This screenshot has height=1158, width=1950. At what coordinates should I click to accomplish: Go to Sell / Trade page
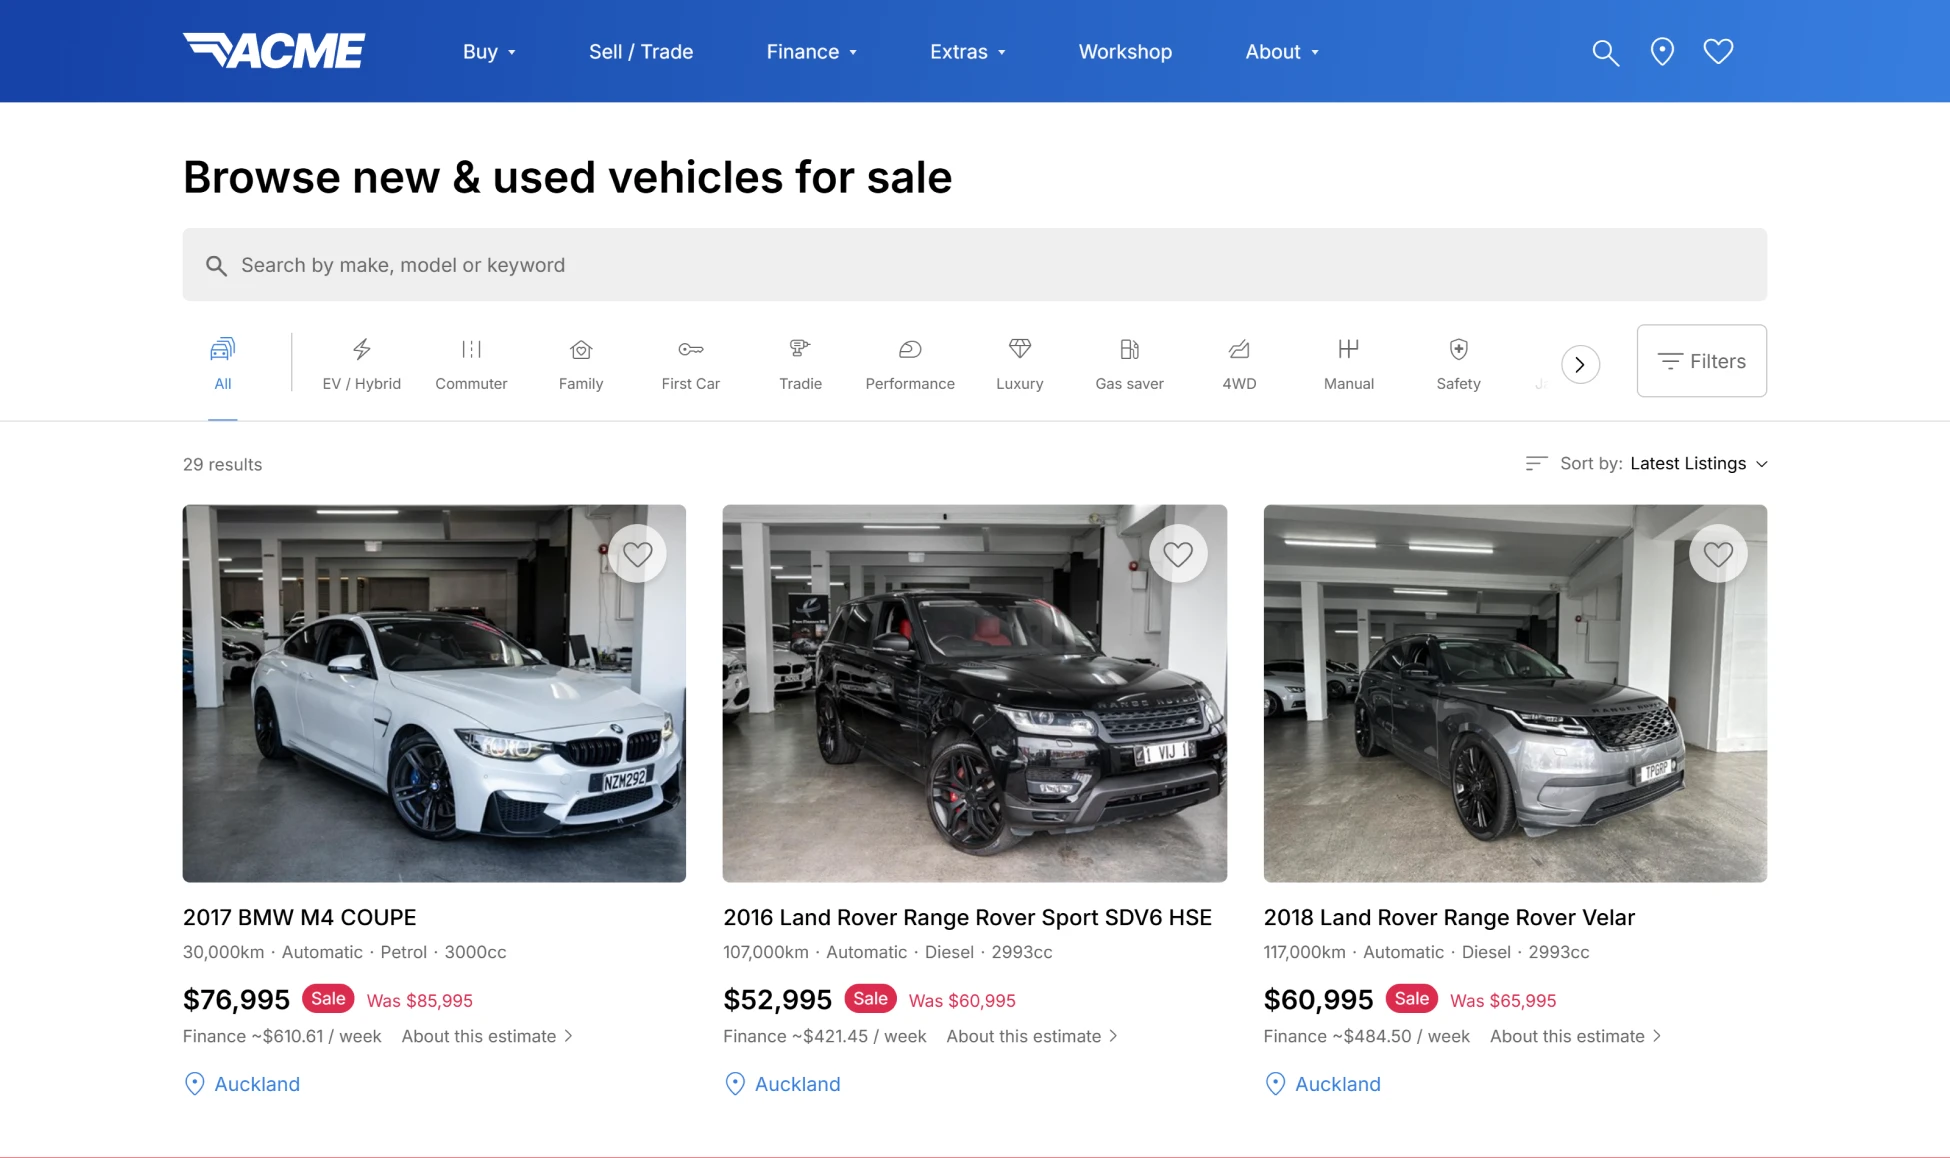pos(640,52)
